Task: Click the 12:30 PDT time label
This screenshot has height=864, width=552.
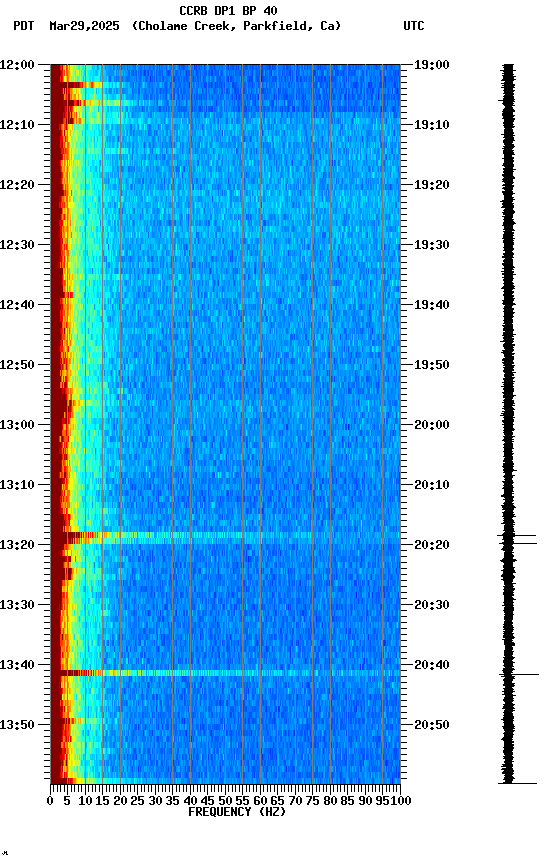Action: [17, 245]
